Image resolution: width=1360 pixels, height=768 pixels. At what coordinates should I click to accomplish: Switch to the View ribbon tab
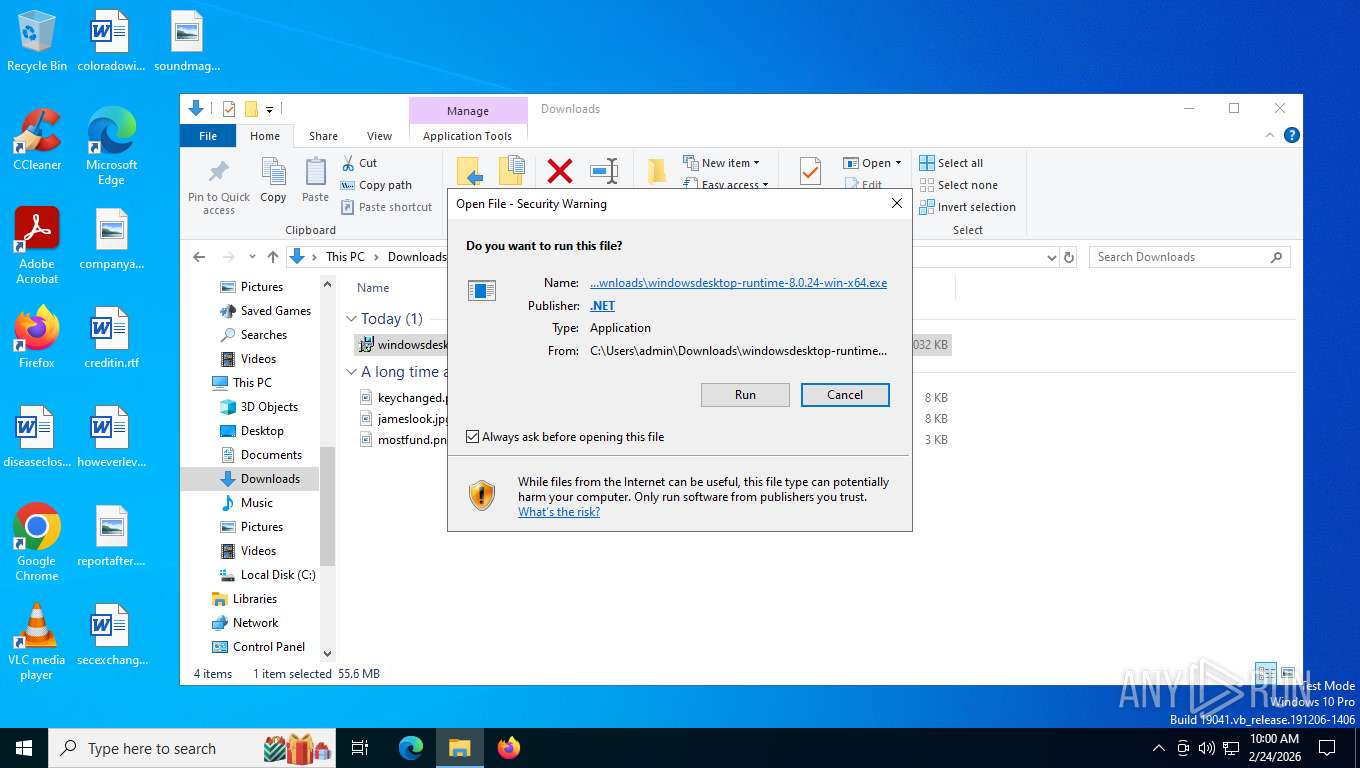pyautogui.click(x=379, y=136)
